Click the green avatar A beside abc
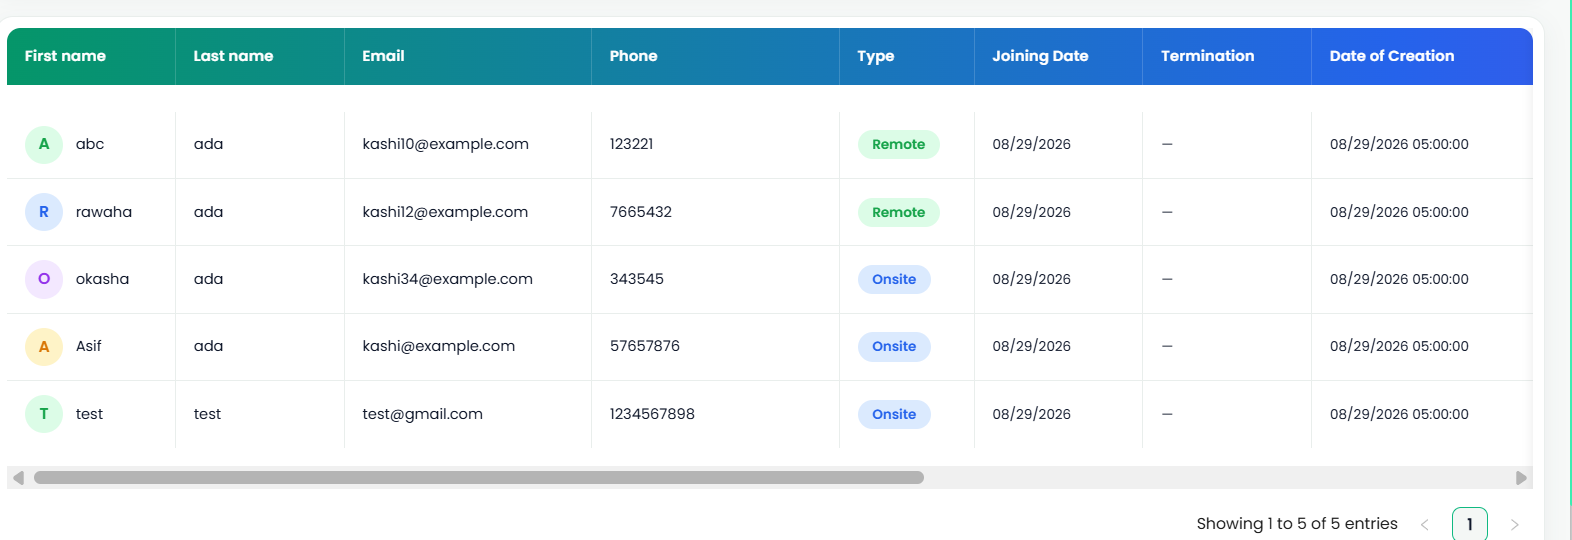The image size is (1572, 540). click(x=44, y=144)
